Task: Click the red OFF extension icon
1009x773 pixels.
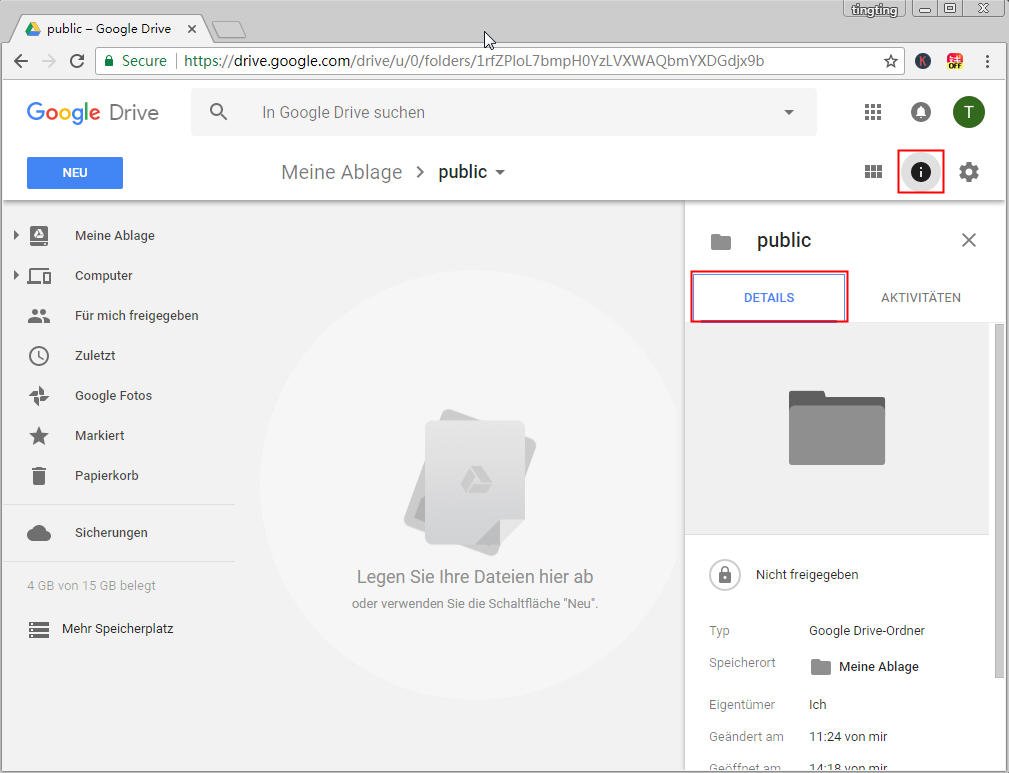Action: click(955, 61)
